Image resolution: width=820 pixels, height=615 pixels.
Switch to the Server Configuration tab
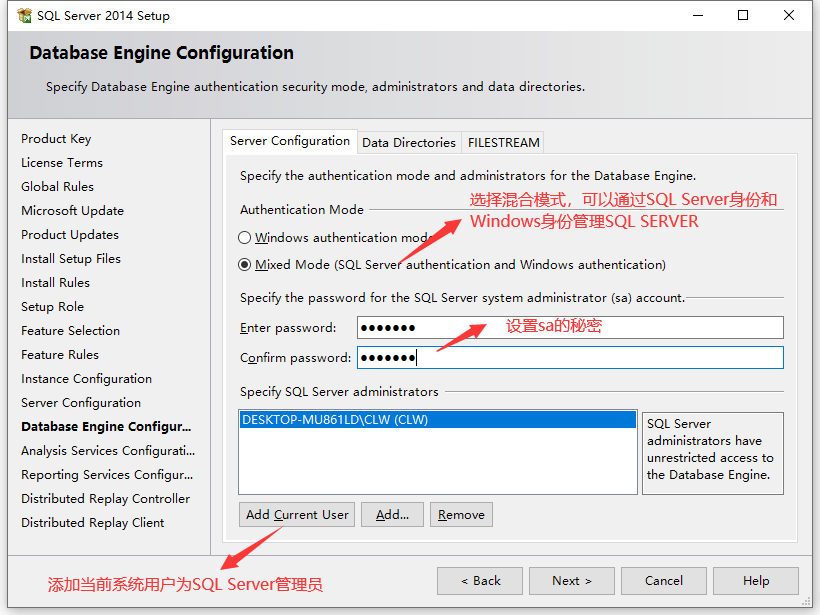[x=290, y=141]
